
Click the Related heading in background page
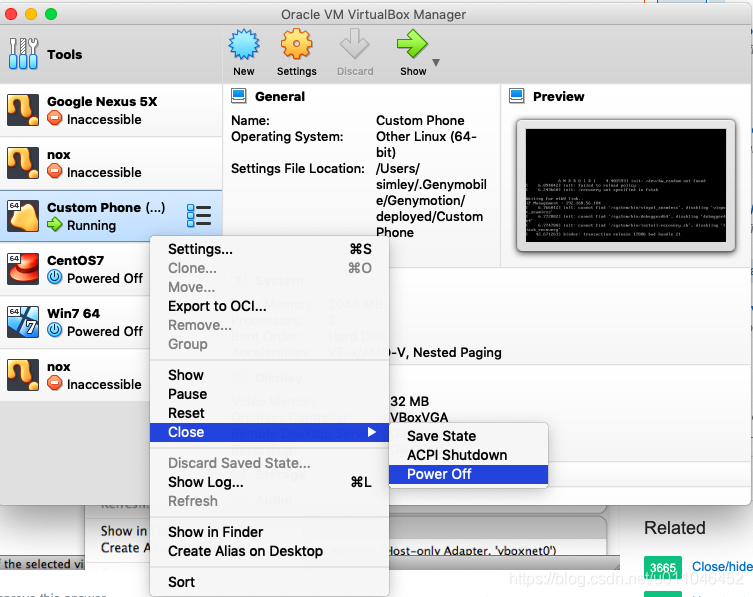pos(675,528)
